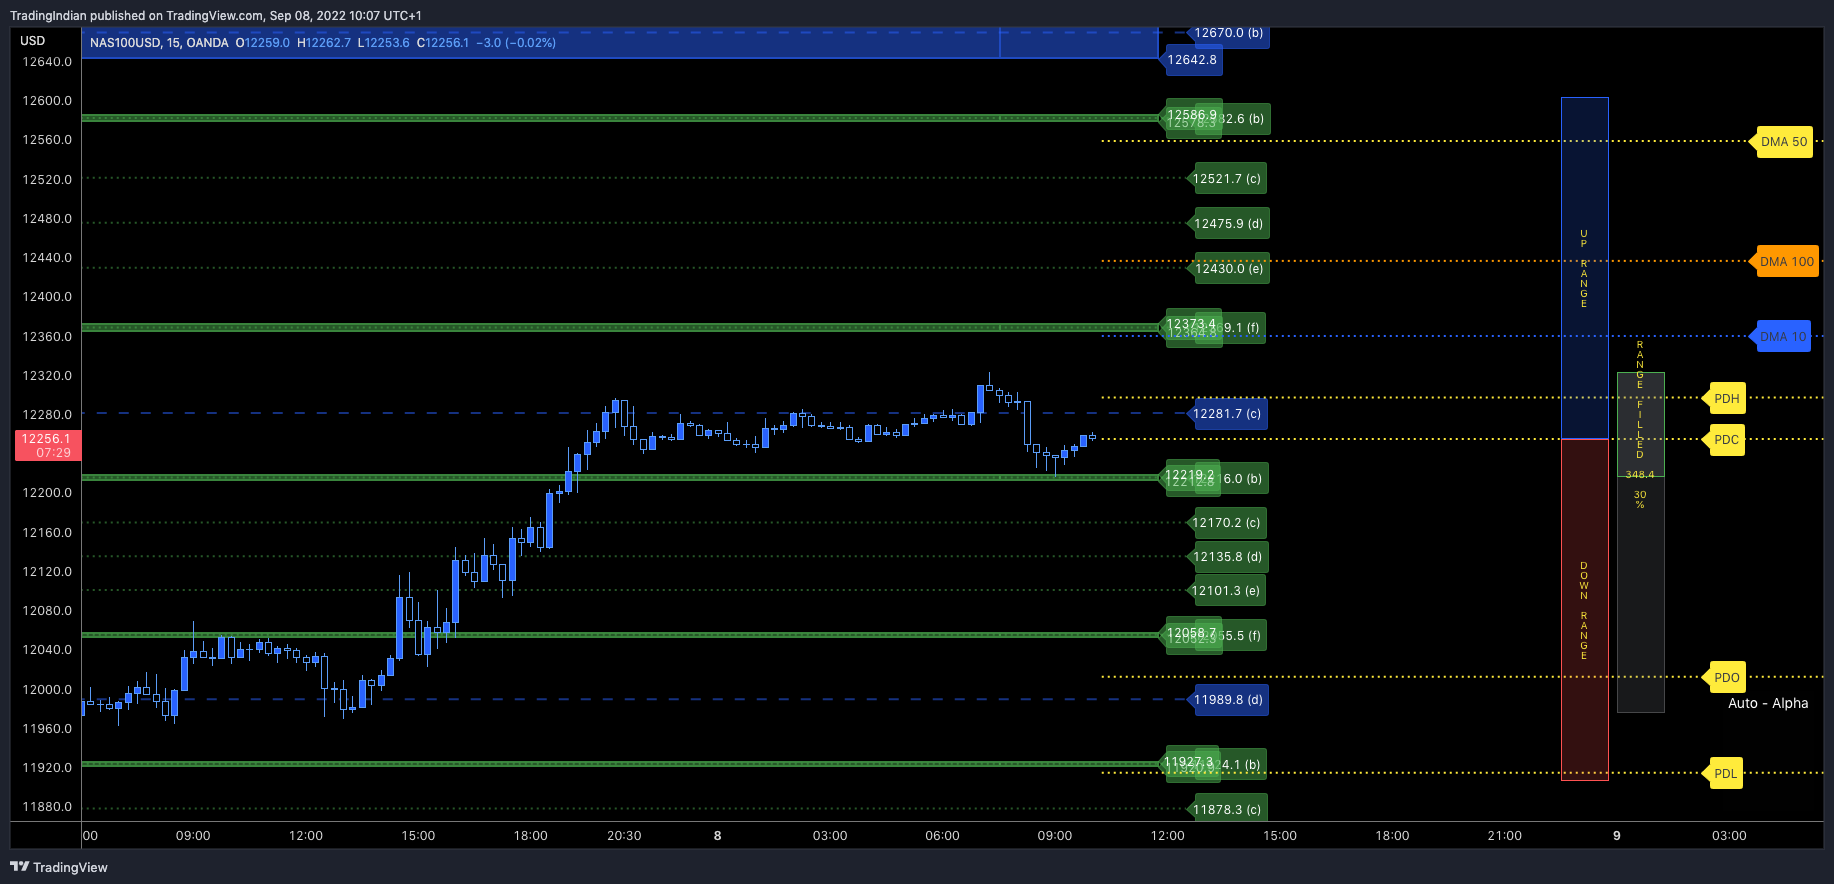
Task: Click the open value O12259.0
Action: pos(263,43)
